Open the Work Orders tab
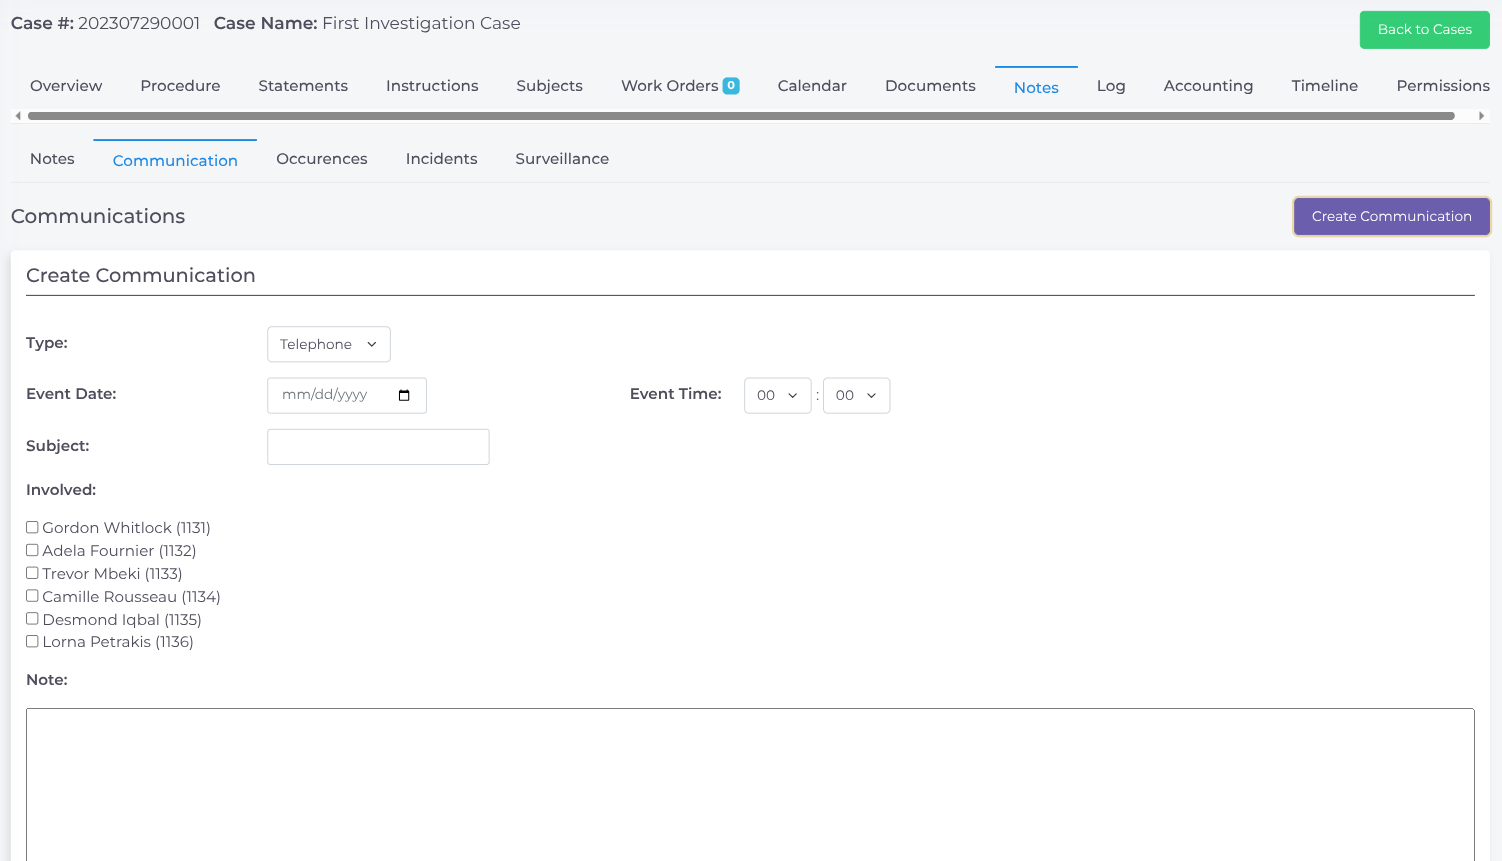This screenshot has height=861, width=1502. 680,86
